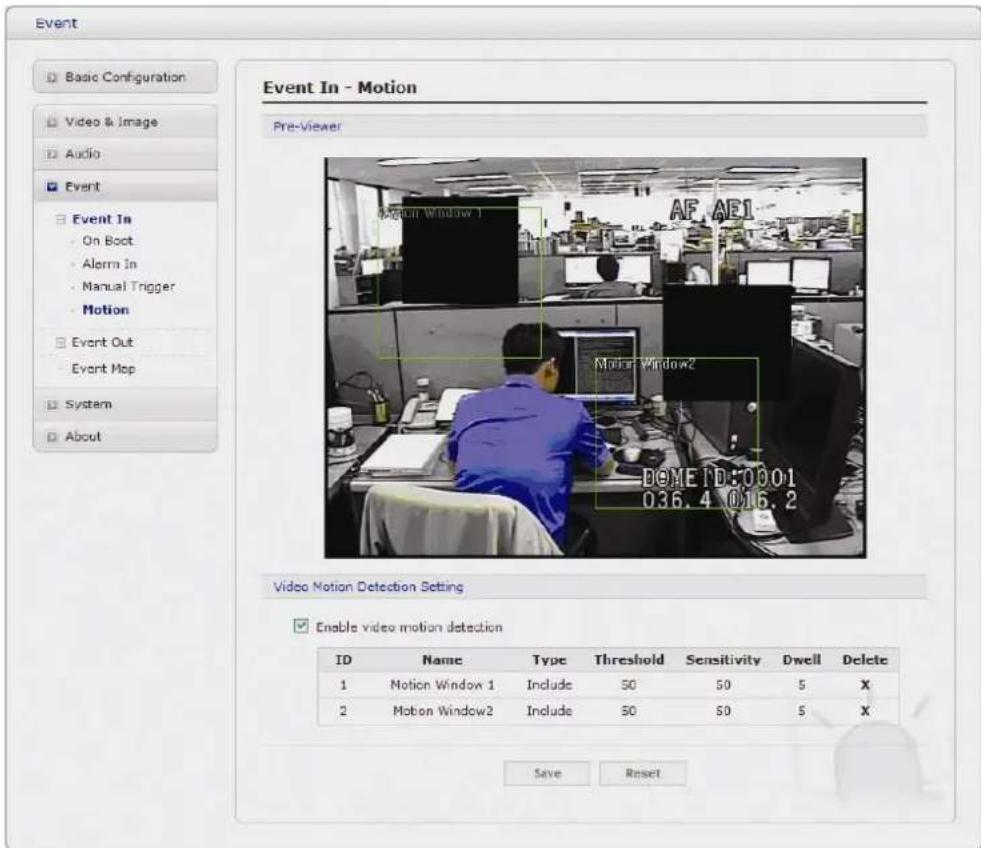Open the Alarm In event page
This screenshot has width=981, height=848.
tap(109, 264)
